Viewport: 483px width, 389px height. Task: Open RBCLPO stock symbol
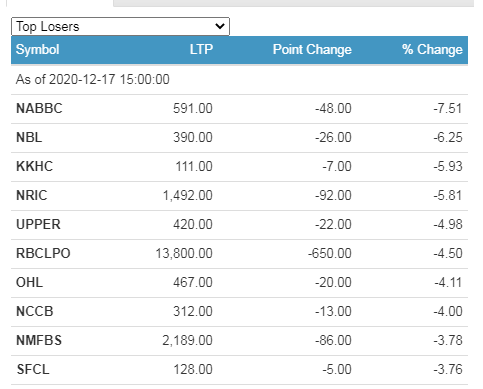[x=43, y=253]
